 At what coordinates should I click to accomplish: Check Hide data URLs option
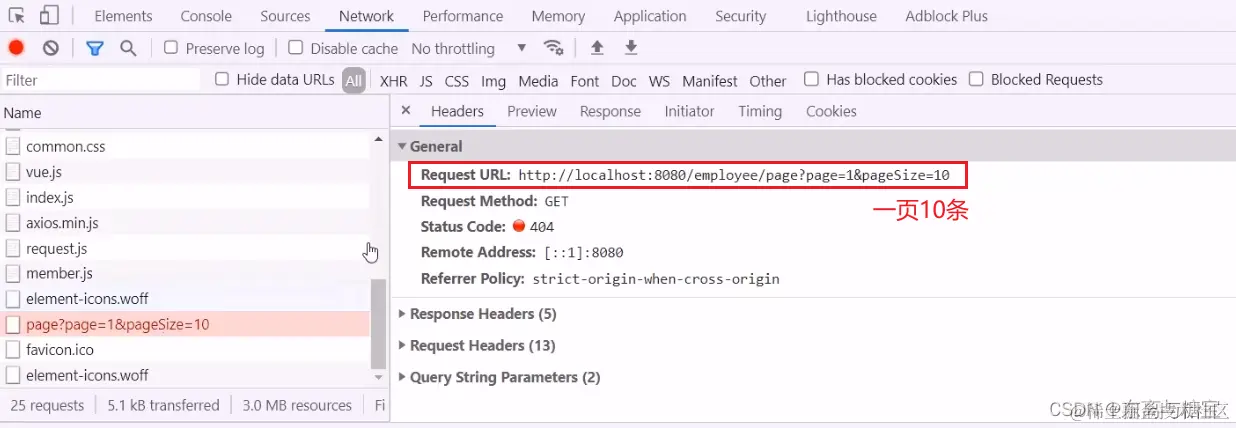[x=222, y=79]
